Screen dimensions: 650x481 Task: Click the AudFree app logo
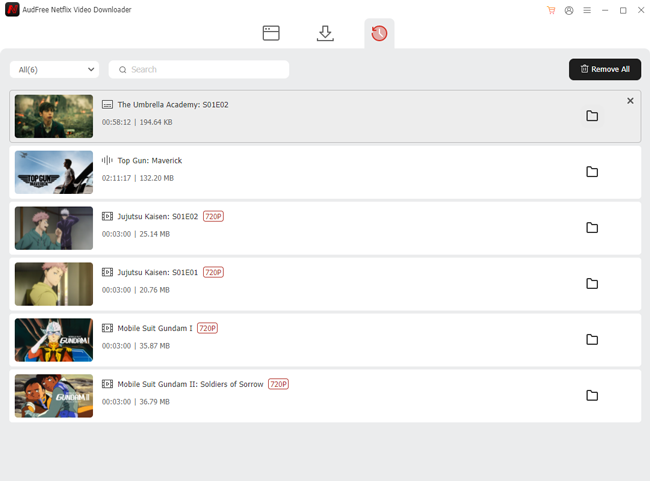[12, 10]
